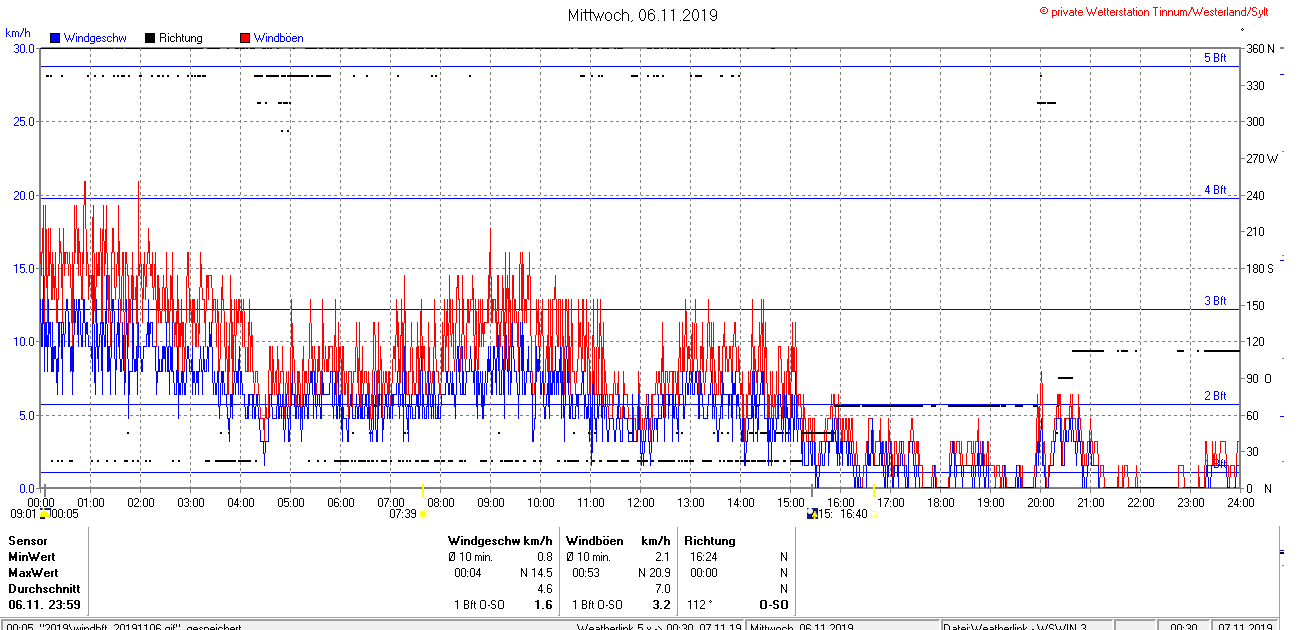Click the 30.0 value on the speed axis

(x=23, y=48)
